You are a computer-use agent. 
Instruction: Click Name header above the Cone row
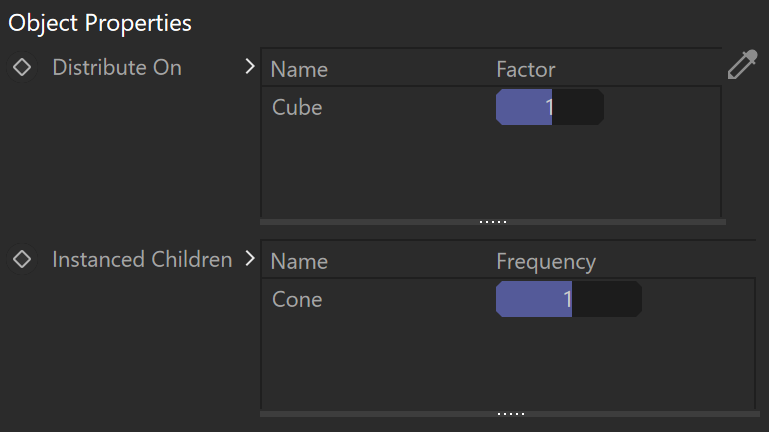point(299,261)
